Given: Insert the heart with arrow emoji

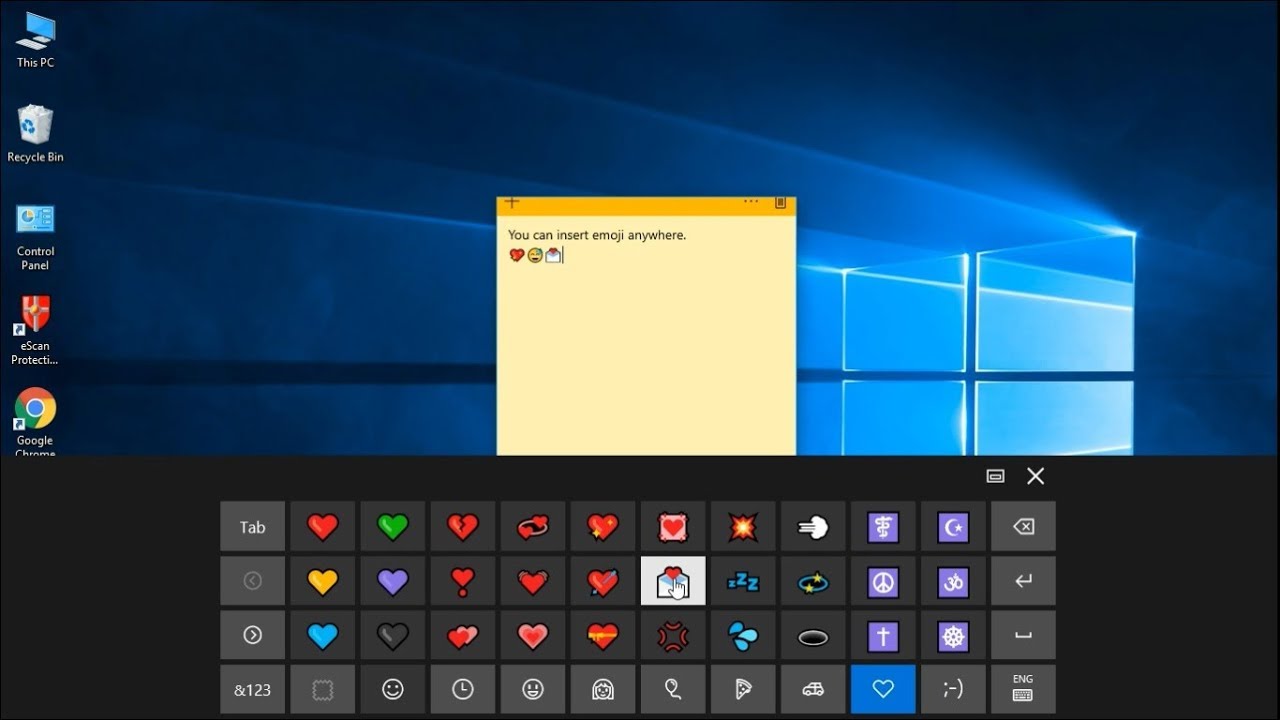Looking at the screenshot, I should click(x=602, y=581).
